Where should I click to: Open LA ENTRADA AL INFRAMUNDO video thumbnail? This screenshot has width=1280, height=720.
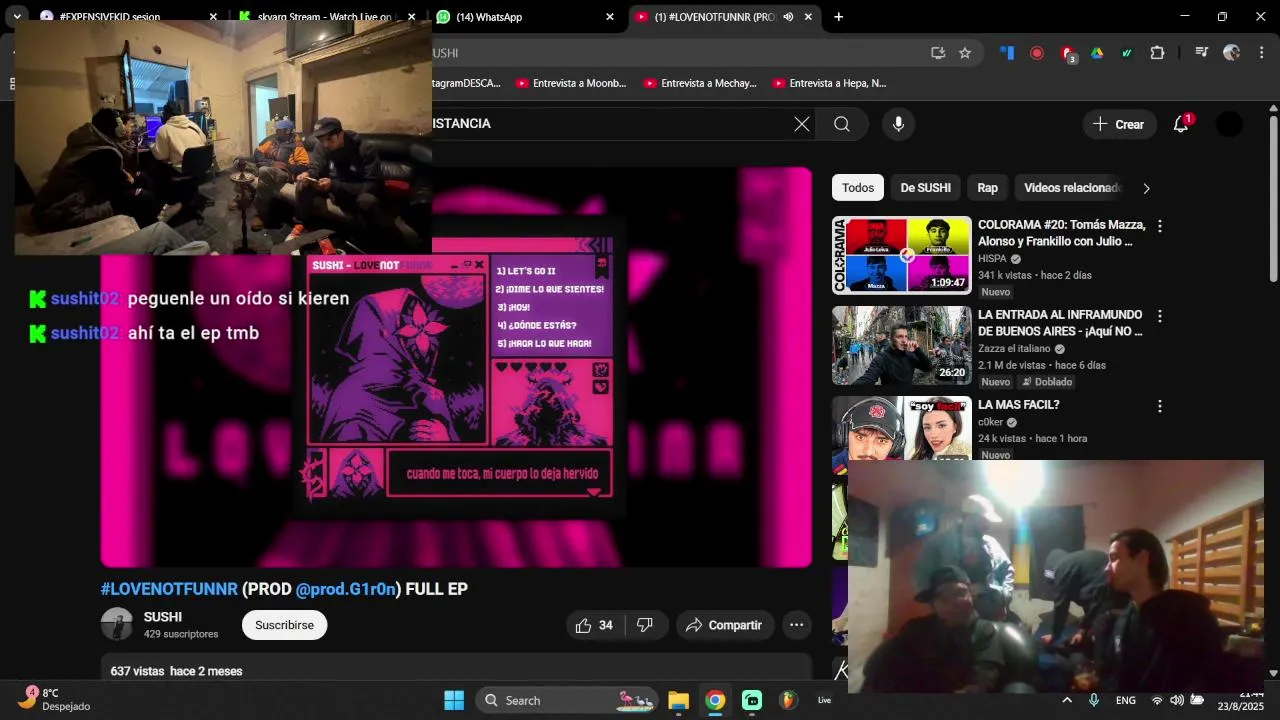902,345
